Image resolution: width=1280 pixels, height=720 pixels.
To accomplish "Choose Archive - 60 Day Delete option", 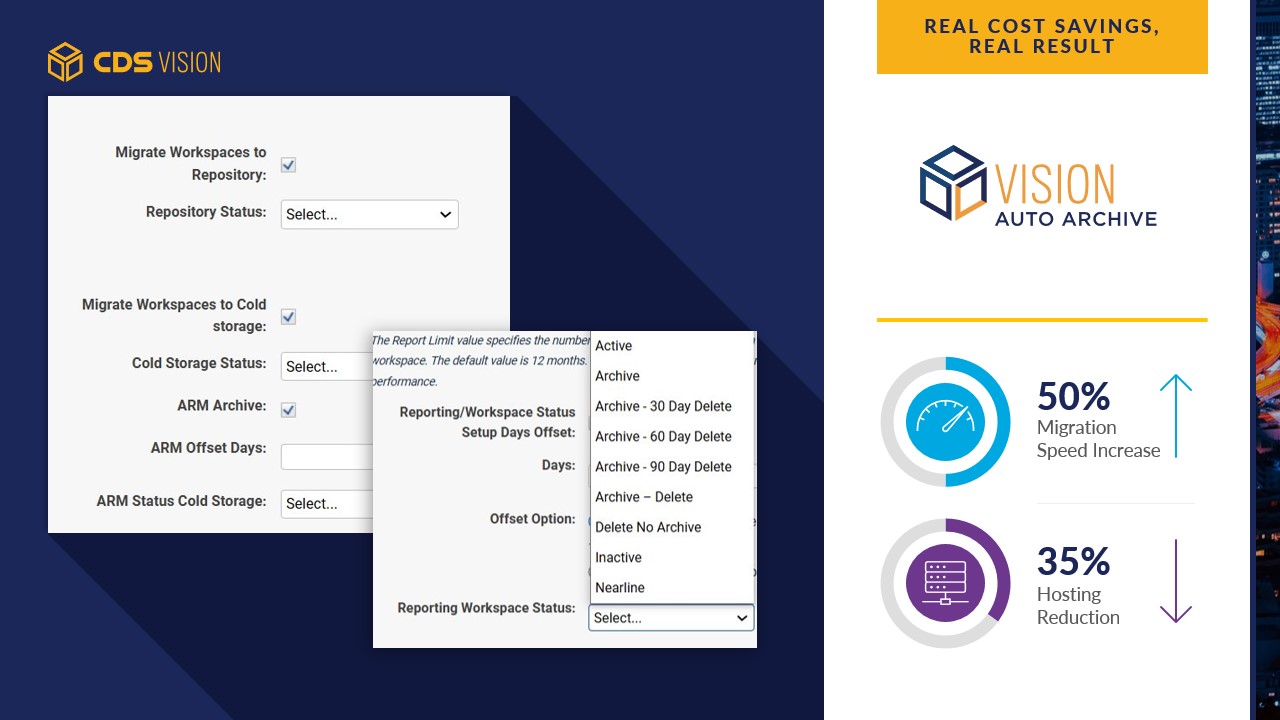I will 671,436.
